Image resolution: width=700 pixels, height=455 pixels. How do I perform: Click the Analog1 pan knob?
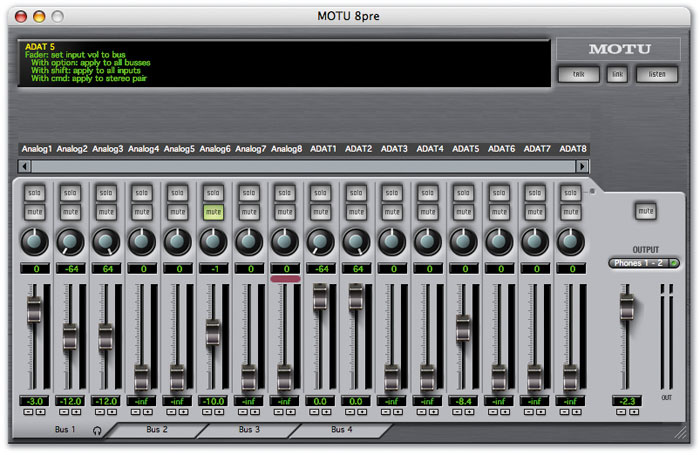click(34, 240)
